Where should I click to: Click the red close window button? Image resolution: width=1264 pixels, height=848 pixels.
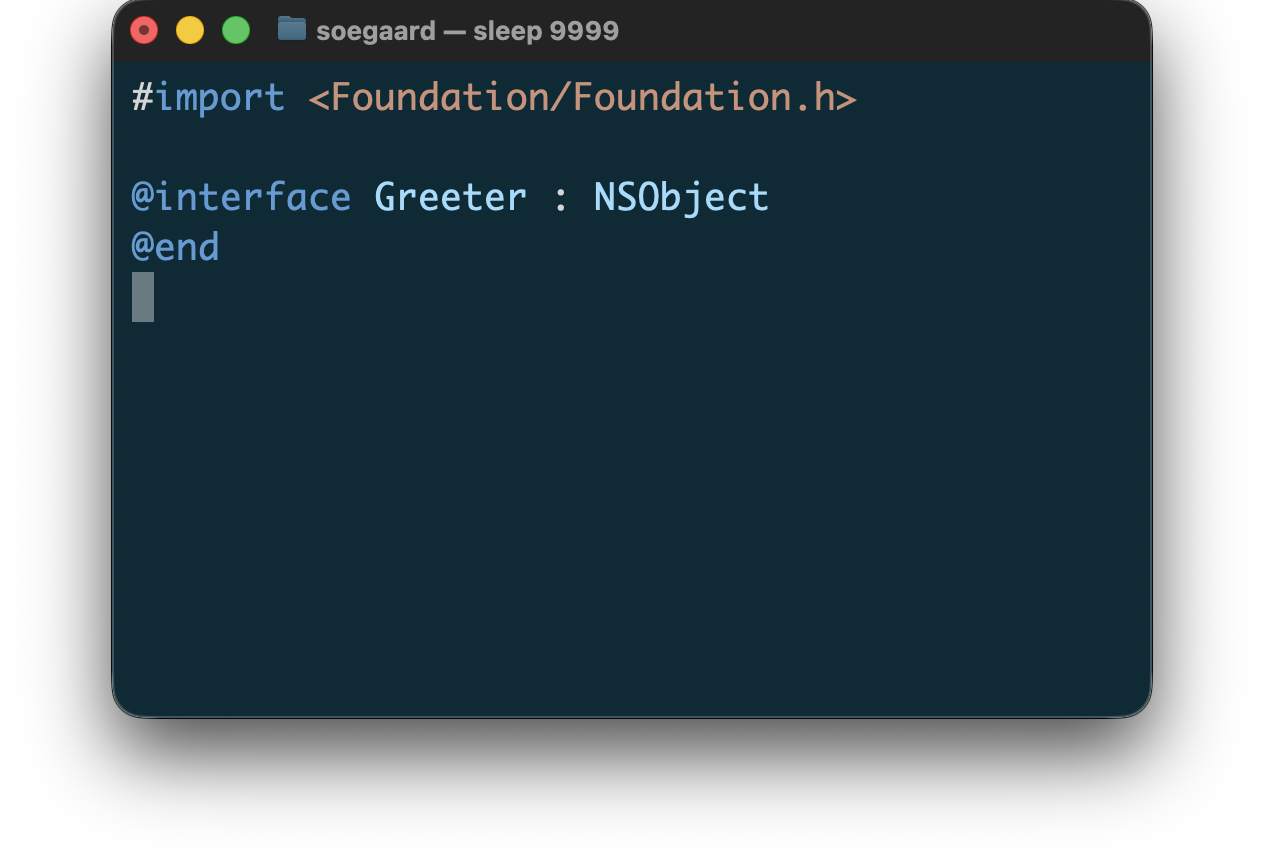(x=144, y=31)
